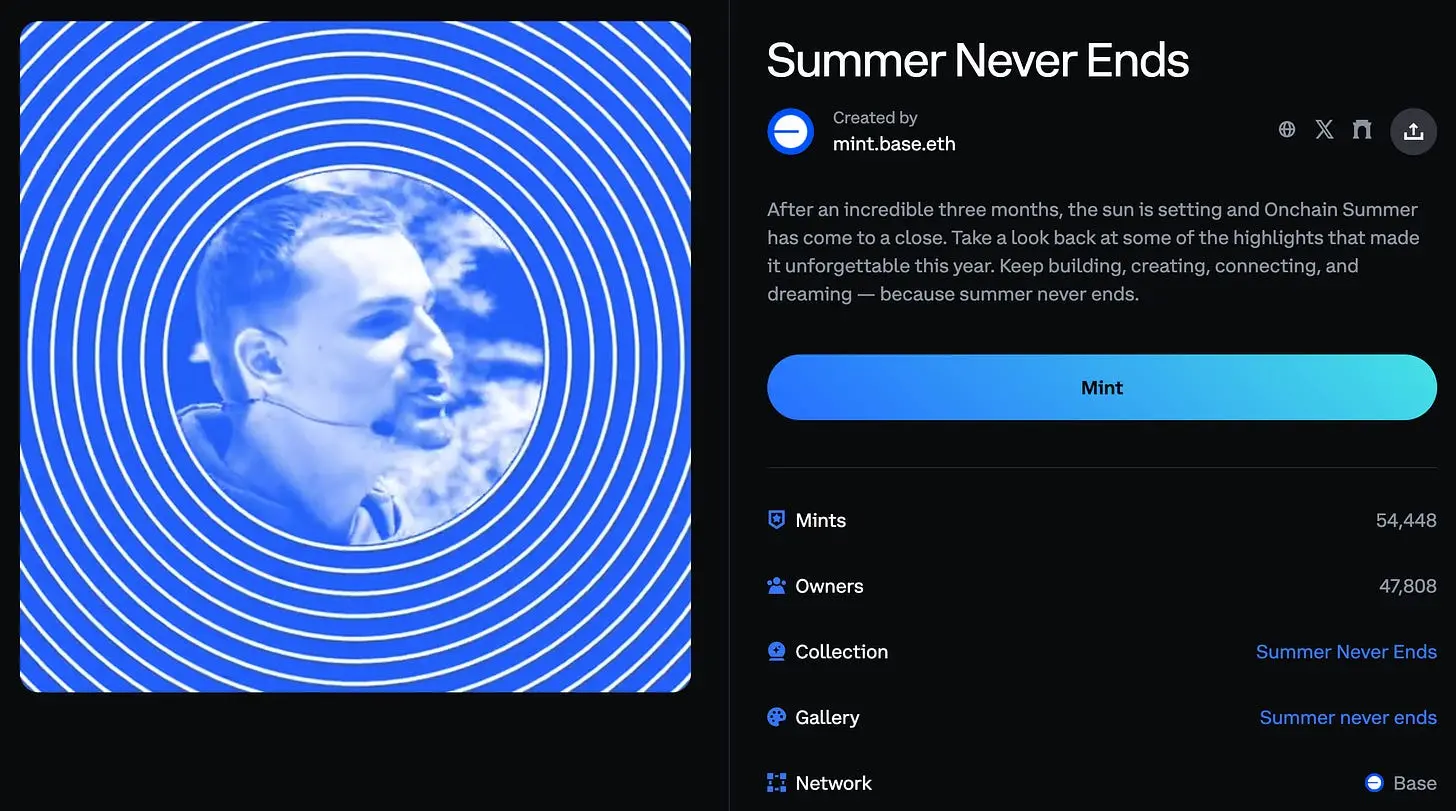This screenshot has height=811, width=1456.
Task: Mint the Summer Never Ends NFT
Action: pyautogui.click(x=1102, y=387)
